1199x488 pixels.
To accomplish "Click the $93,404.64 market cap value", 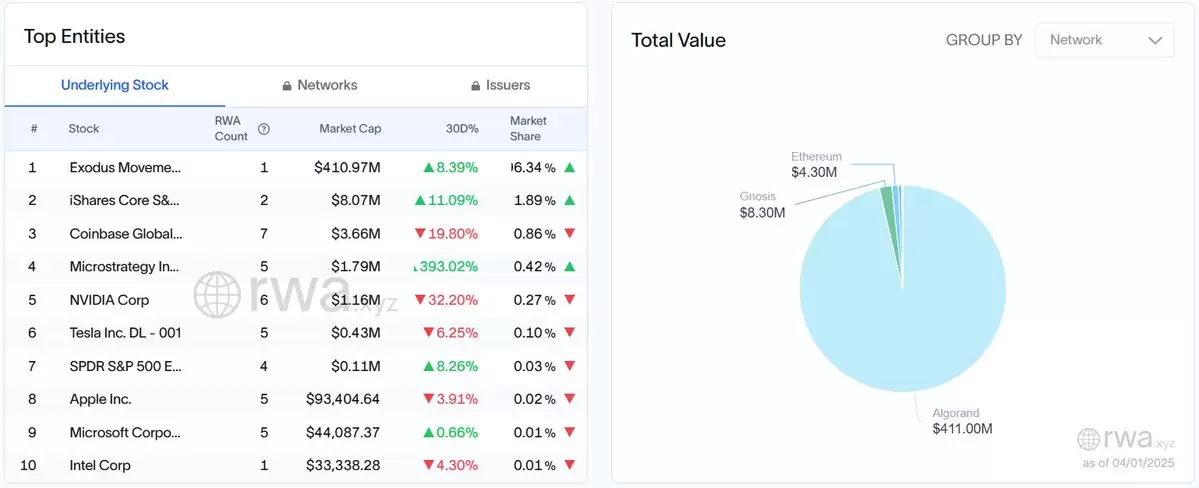I will 343,399.
